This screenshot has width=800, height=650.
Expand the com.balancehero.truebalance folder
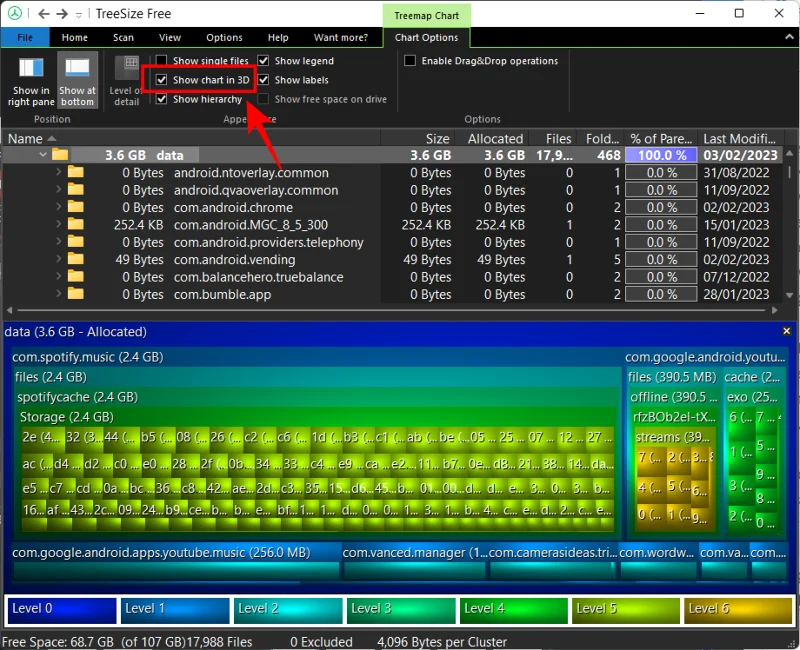tap(58, 277)
